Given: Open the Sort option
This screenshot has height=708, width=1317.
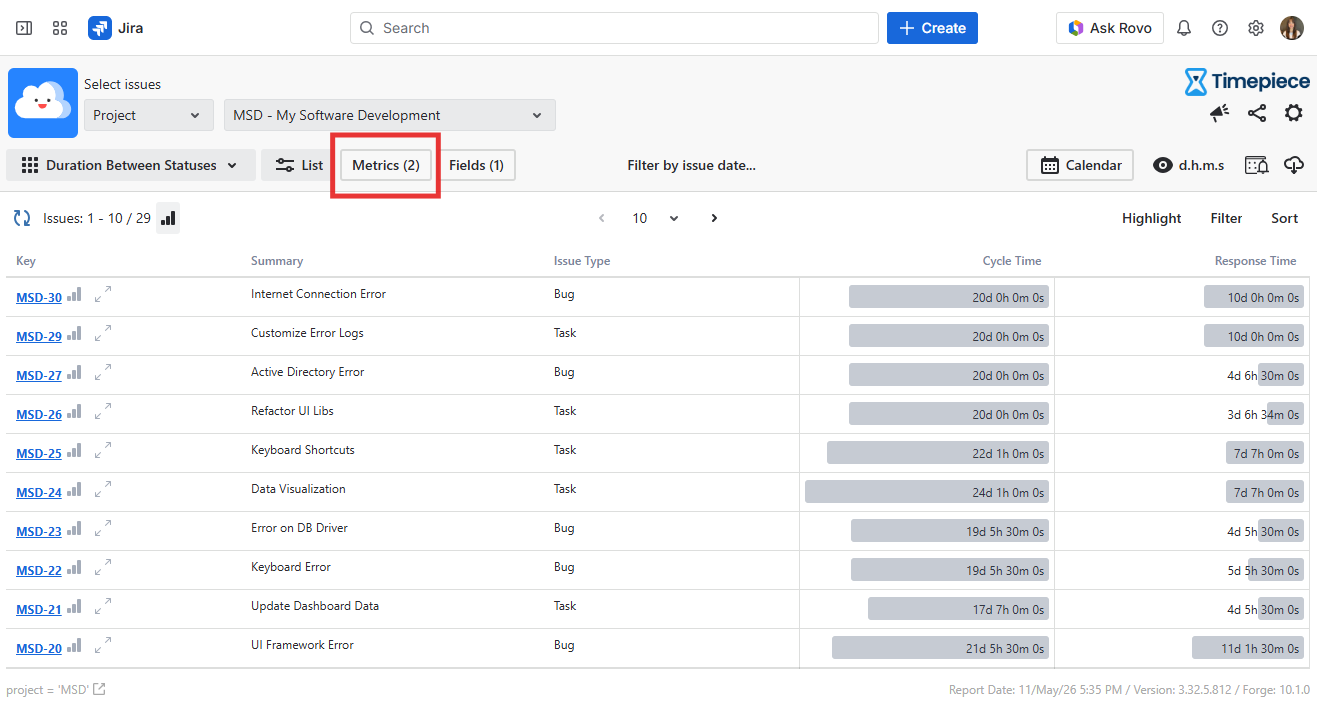Looking at the screenshot, I should 1285,218.
